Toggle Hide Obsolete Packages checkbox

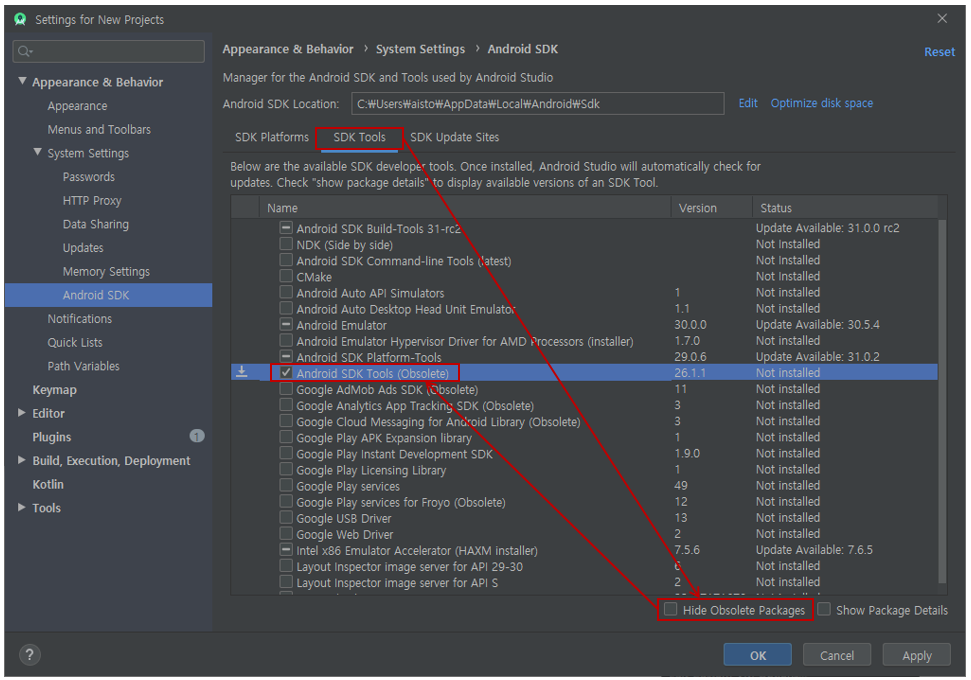[x=670, y=609]
